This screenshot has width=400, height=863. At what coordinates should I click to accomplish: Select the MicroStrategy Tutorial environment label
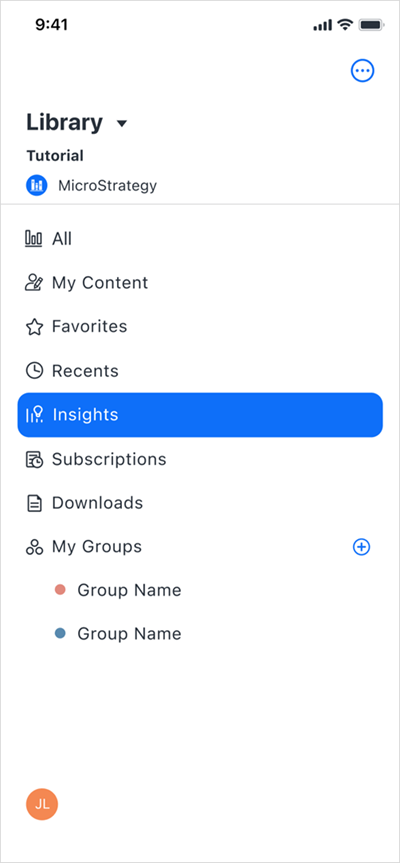[x=55, y=156]
